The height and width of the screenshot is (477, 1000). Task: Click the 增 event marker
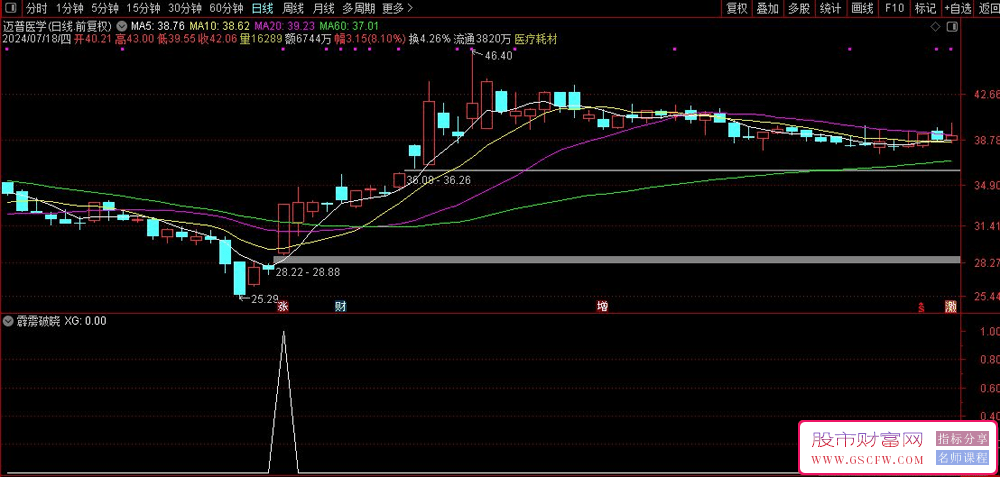[x=602, y=307]
